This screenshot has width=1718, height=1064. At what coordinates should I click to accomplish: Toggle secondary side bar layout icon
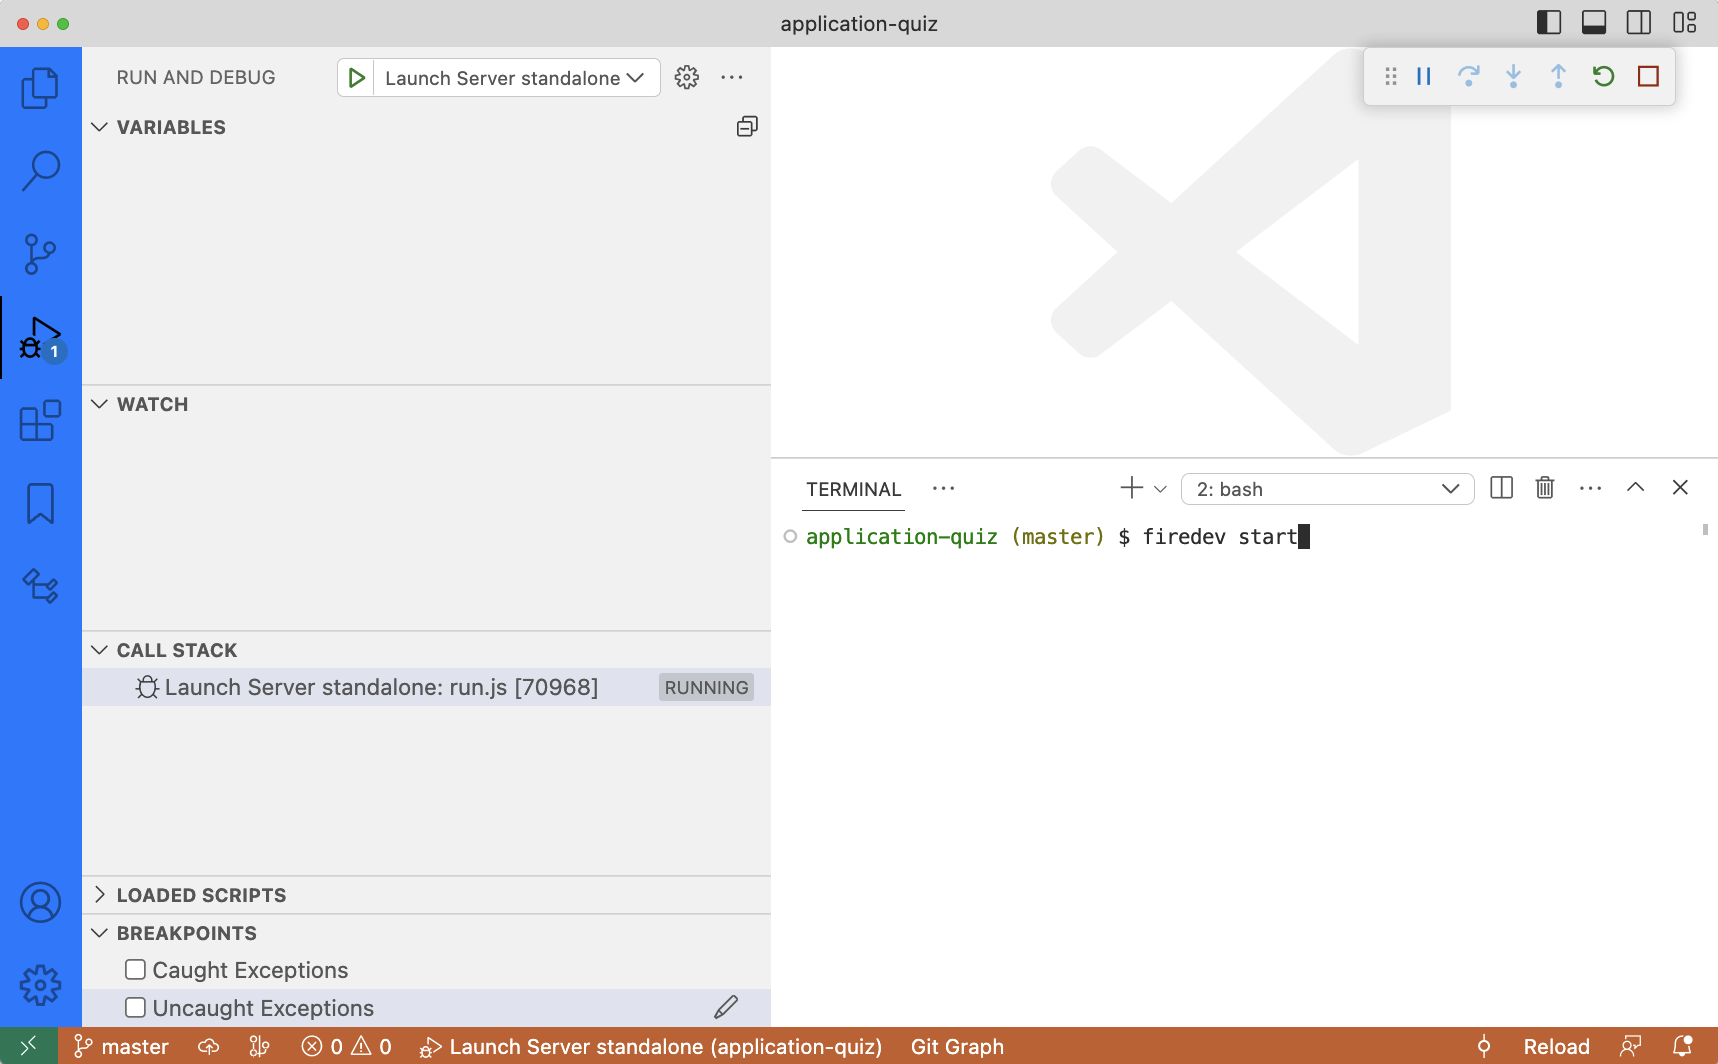point(1639,22)
